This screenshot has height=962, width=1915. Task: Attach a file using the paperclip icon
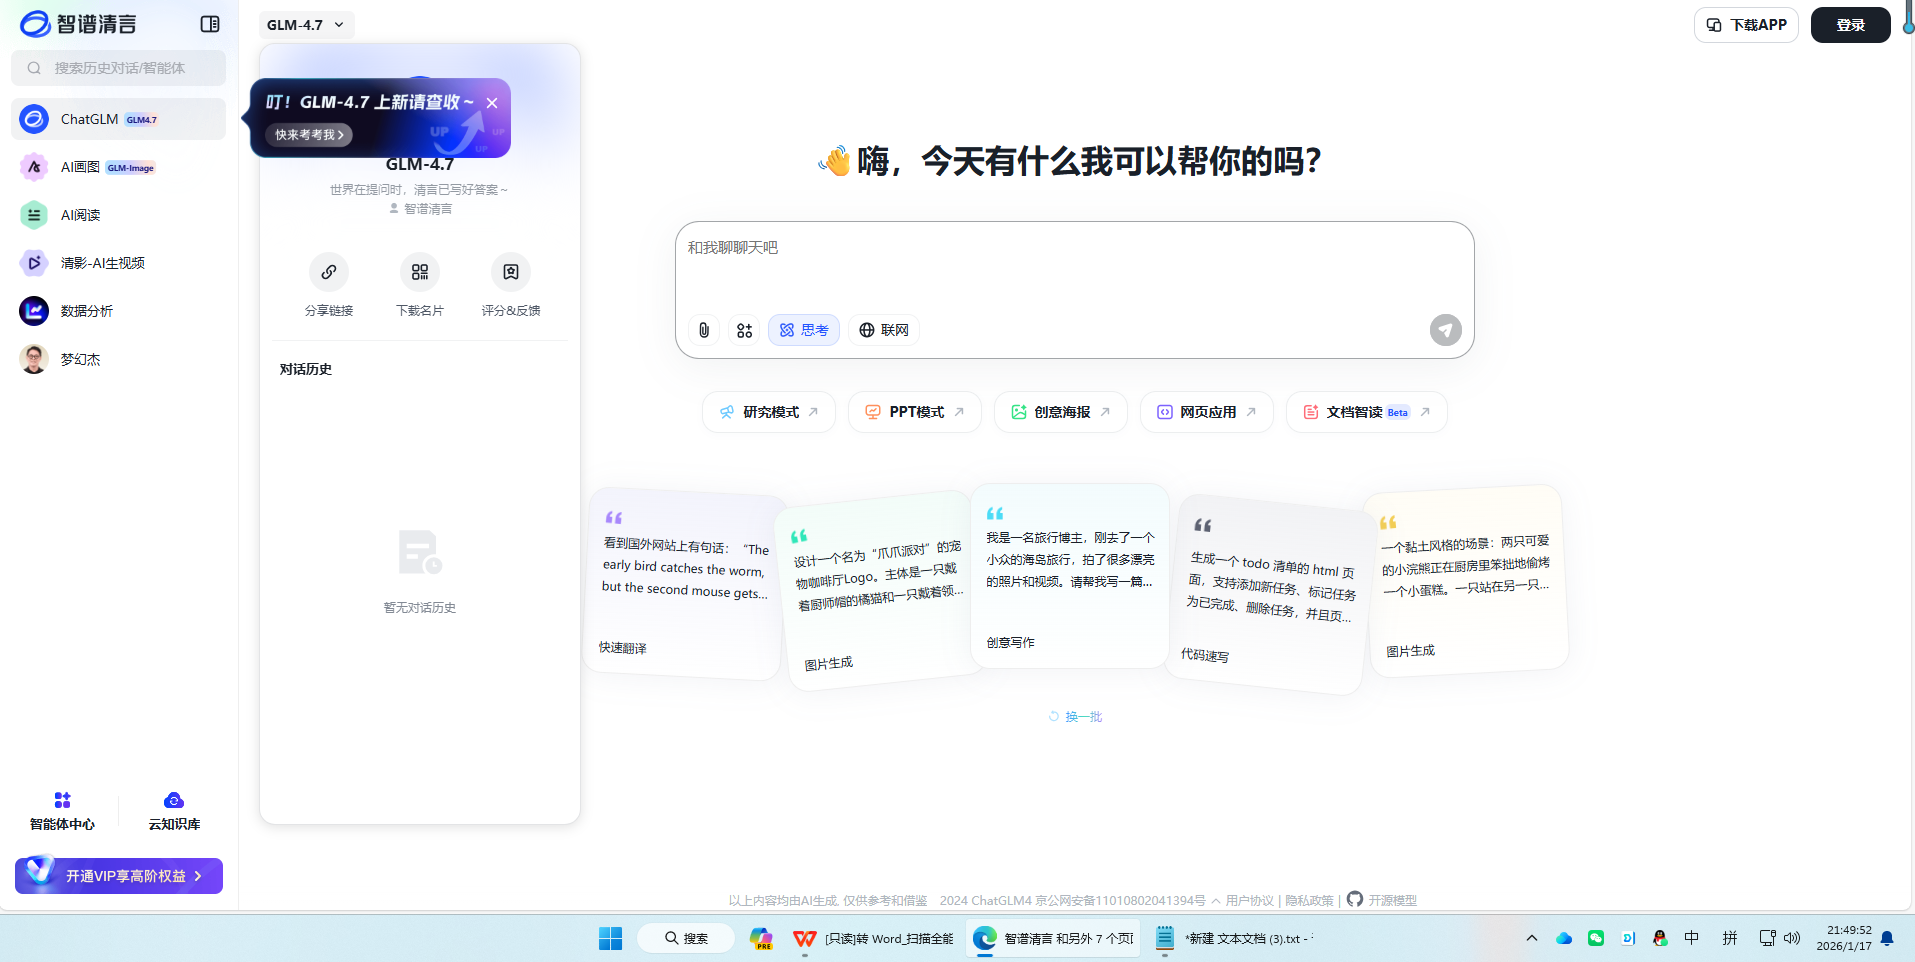703,330
